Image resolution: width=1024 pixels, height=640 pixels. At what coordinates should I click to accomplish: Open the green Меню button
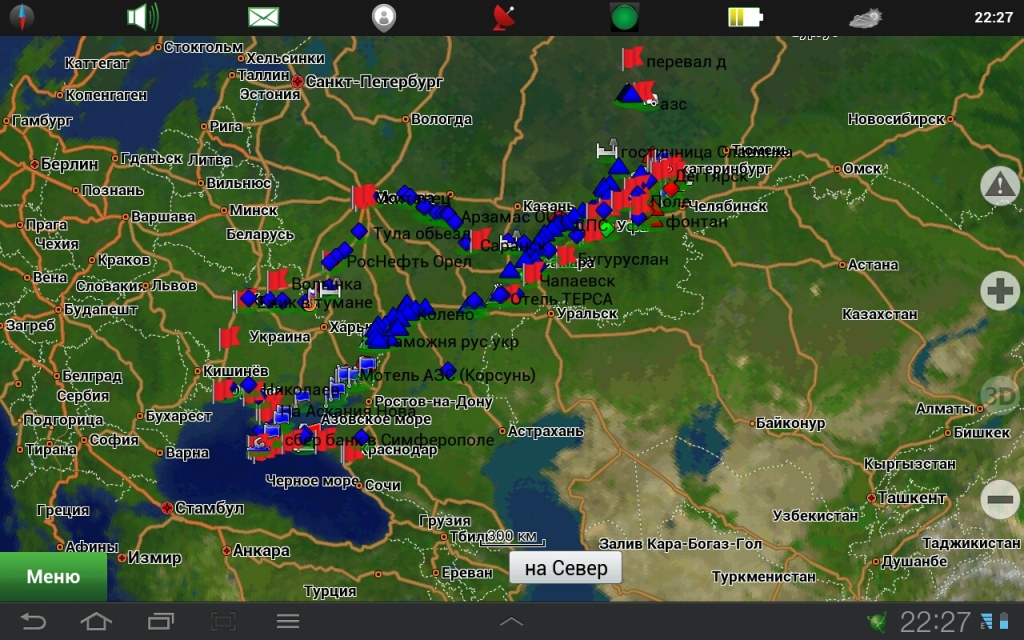[x=53, y=577]
